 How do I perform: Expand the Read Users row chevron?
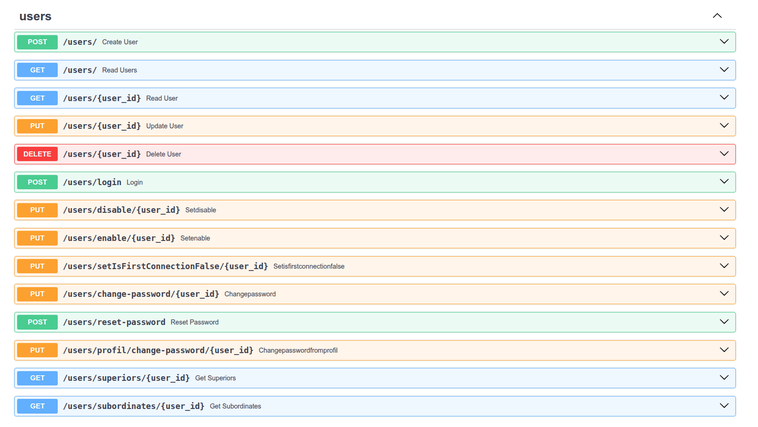pos(724,70)
